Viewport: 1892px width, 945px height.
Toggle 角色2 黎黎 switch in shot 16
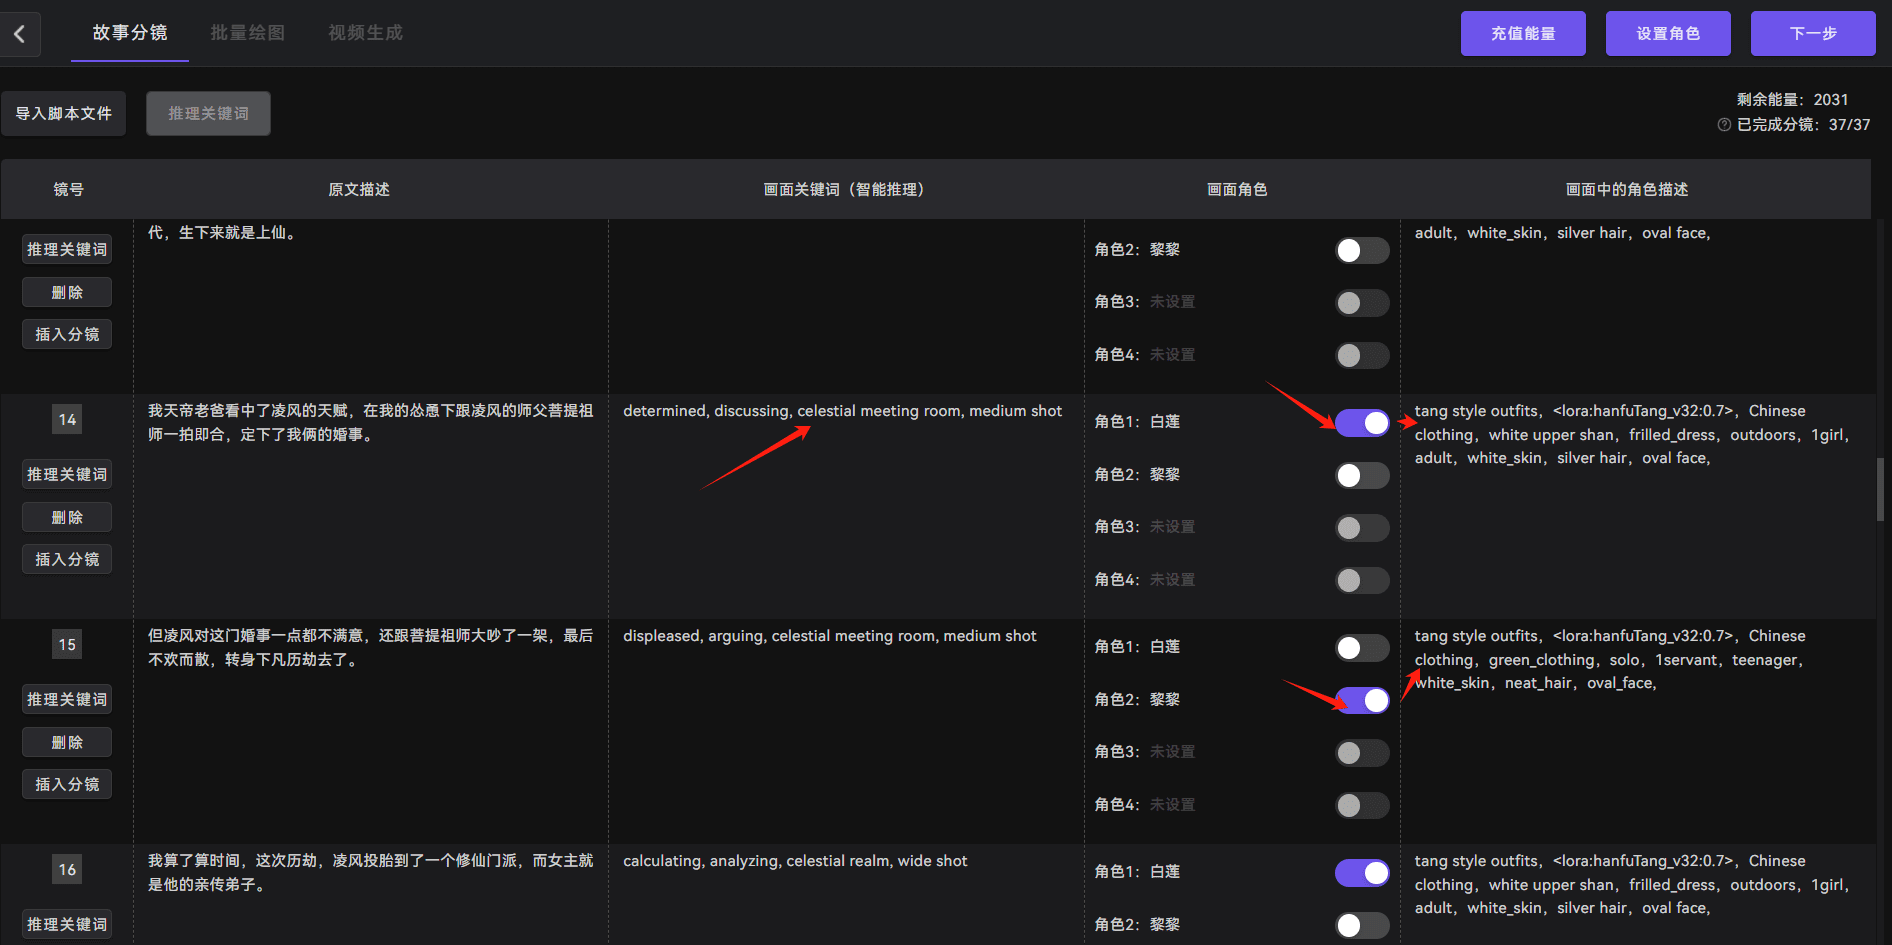click(x=1362, y=925)
